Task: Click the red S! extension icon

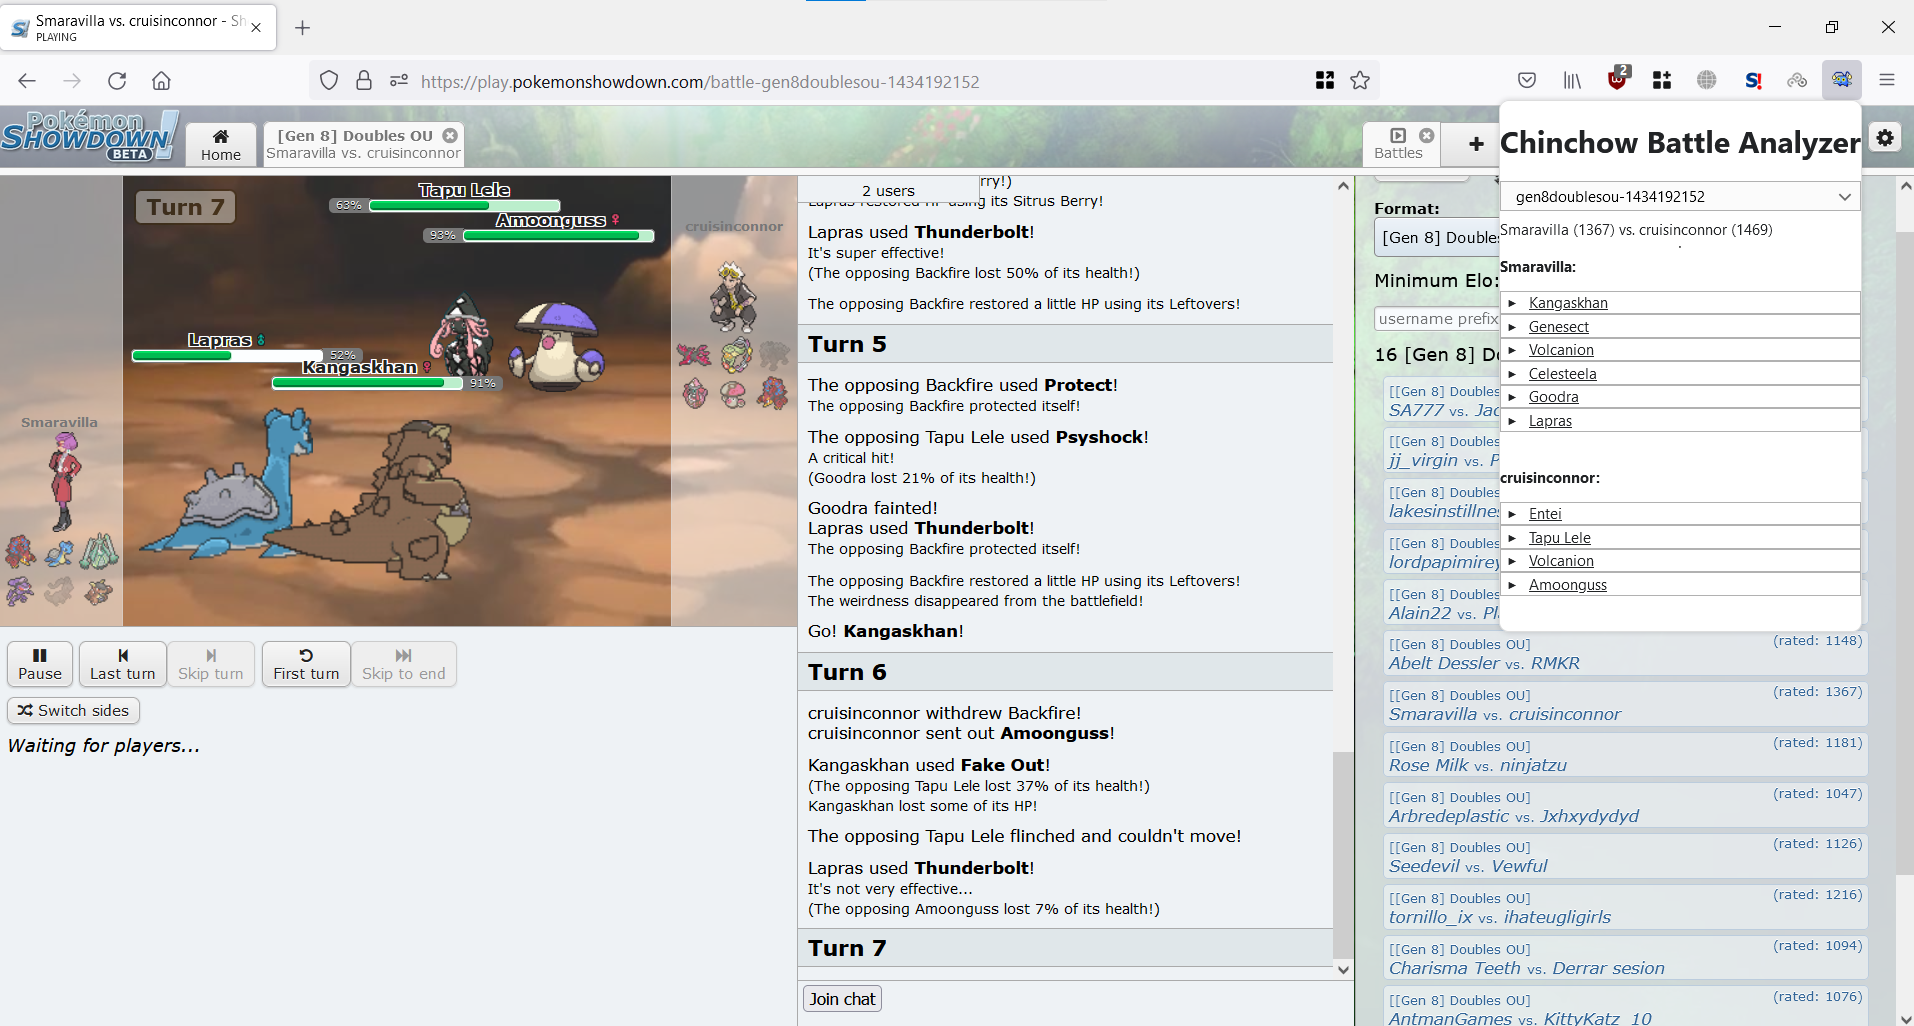Action: coord(1753,81)
